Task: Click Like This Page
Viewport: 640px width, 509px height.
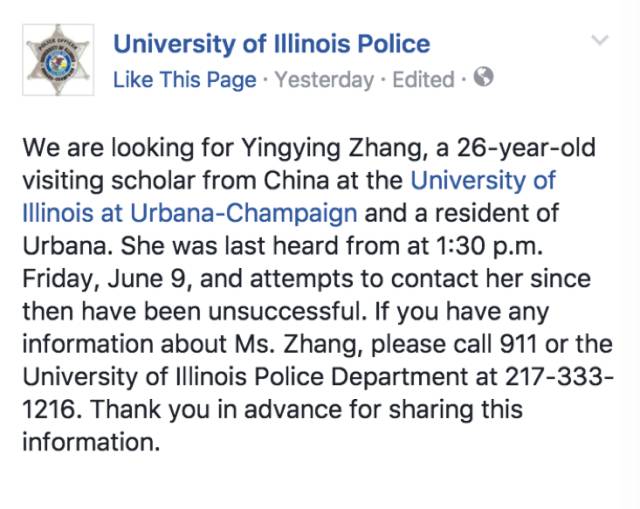Action: point(184,80)
